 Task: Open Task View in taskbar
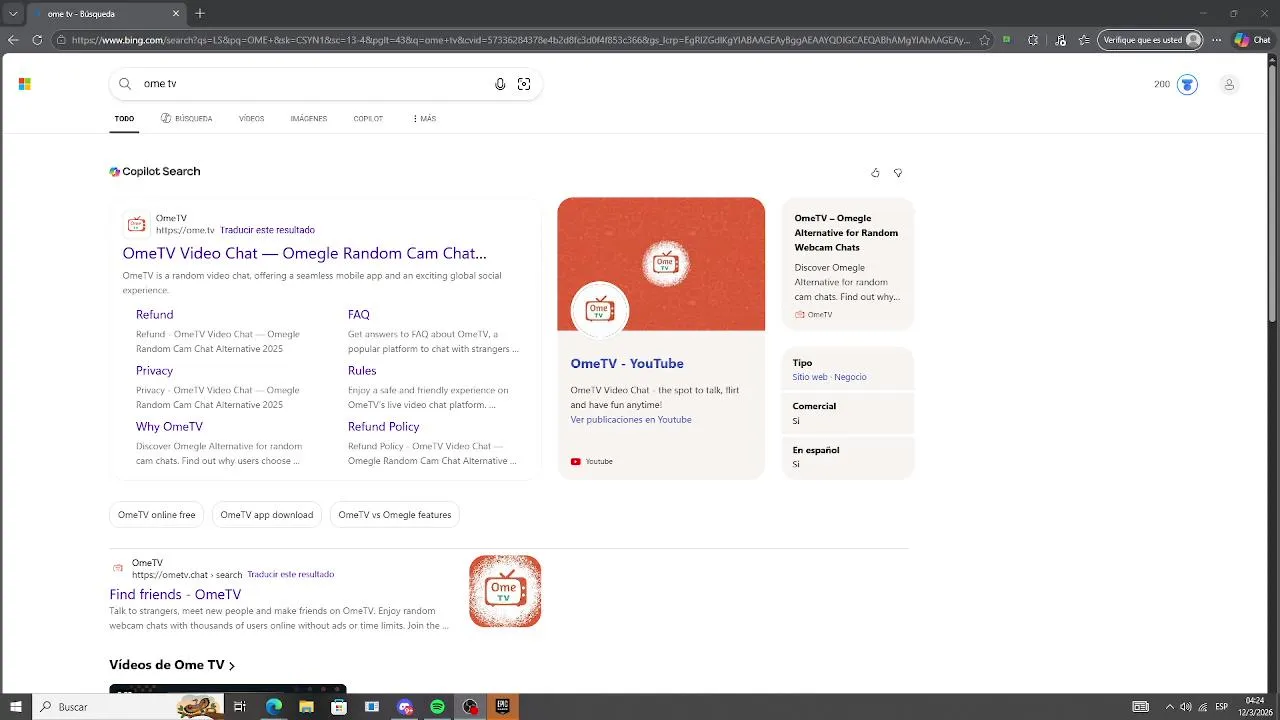coord(240,707)
